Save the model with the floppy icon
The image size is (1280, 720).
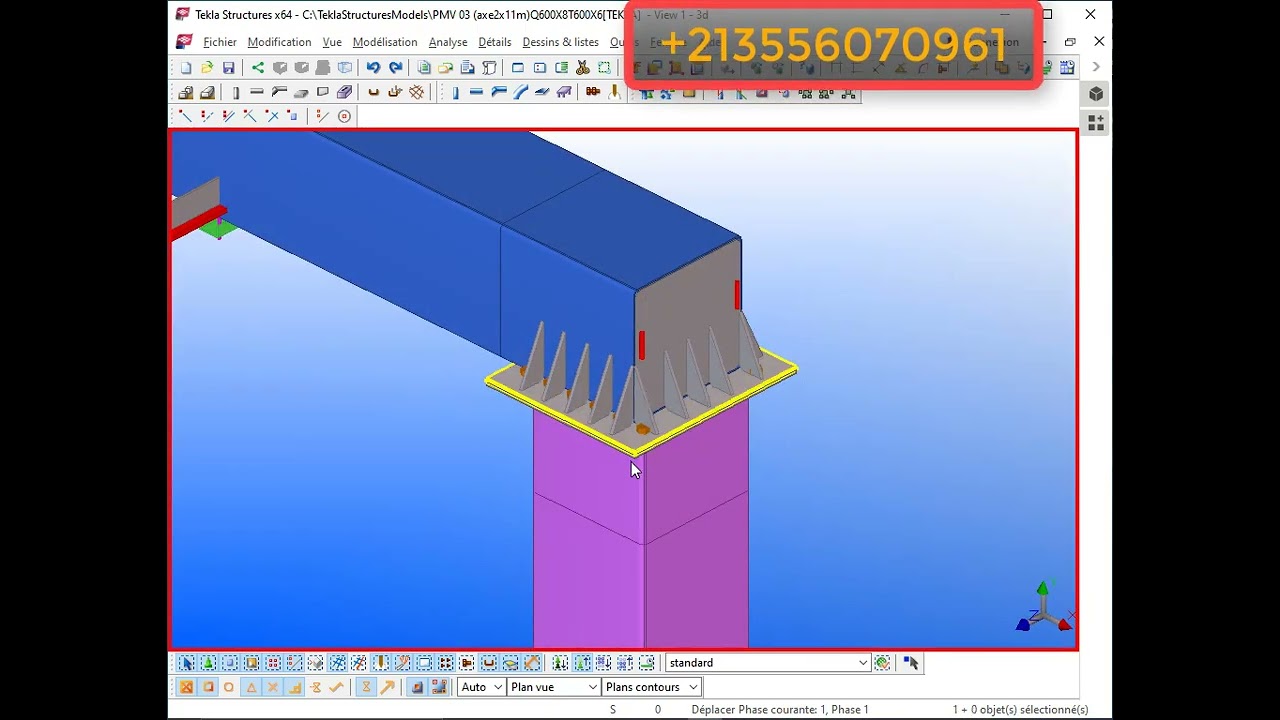point(229,68)
